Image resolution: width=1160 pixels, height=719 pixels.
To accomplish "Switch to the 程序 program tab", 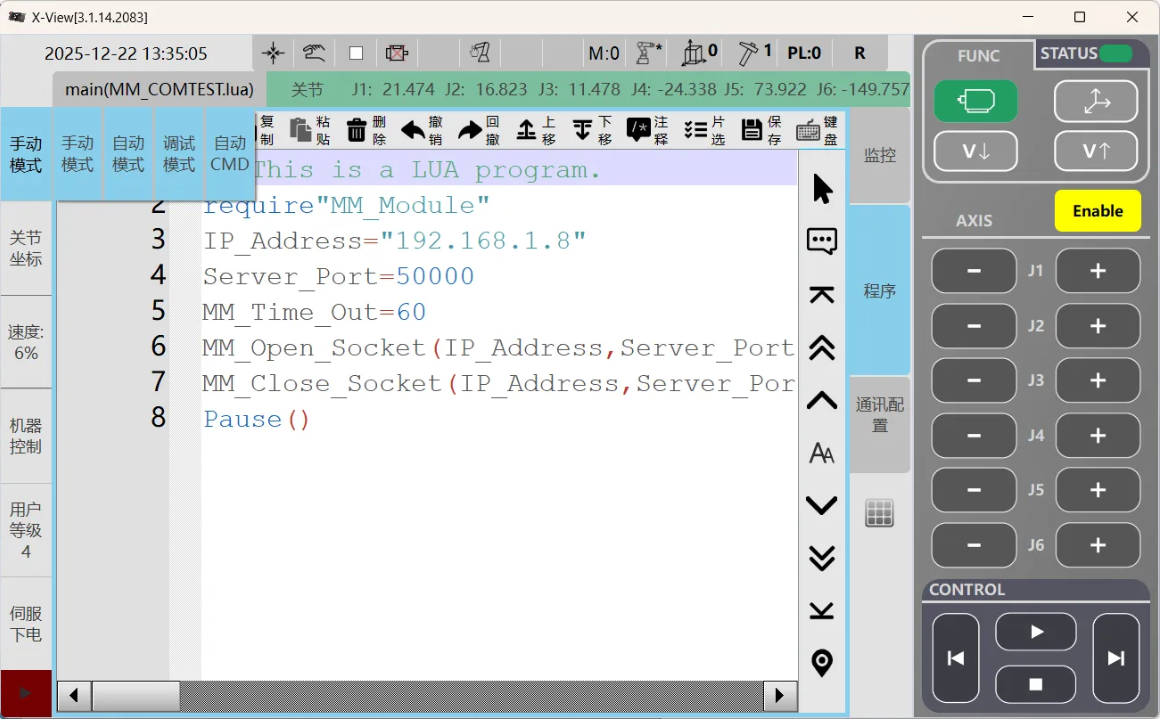I will (880, 291).
